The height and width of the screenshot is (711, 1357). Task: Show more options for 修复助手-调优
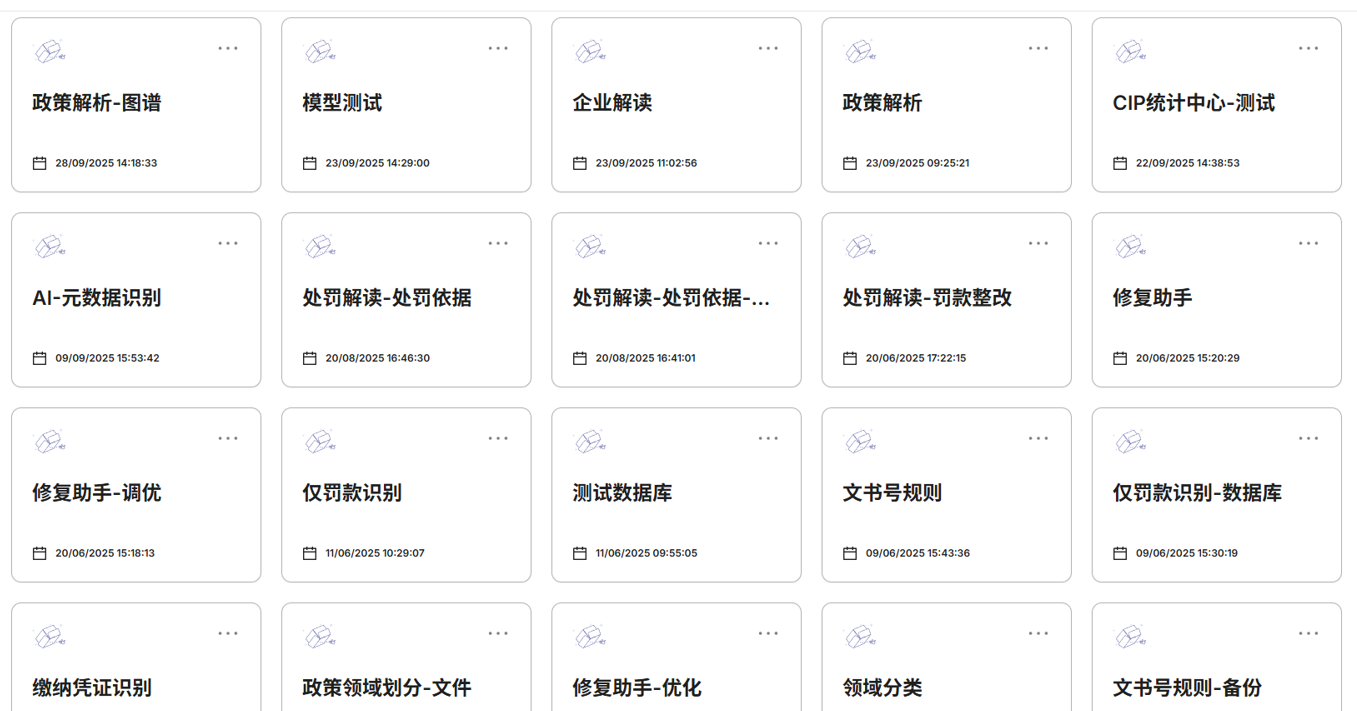(x=228, y=438)
